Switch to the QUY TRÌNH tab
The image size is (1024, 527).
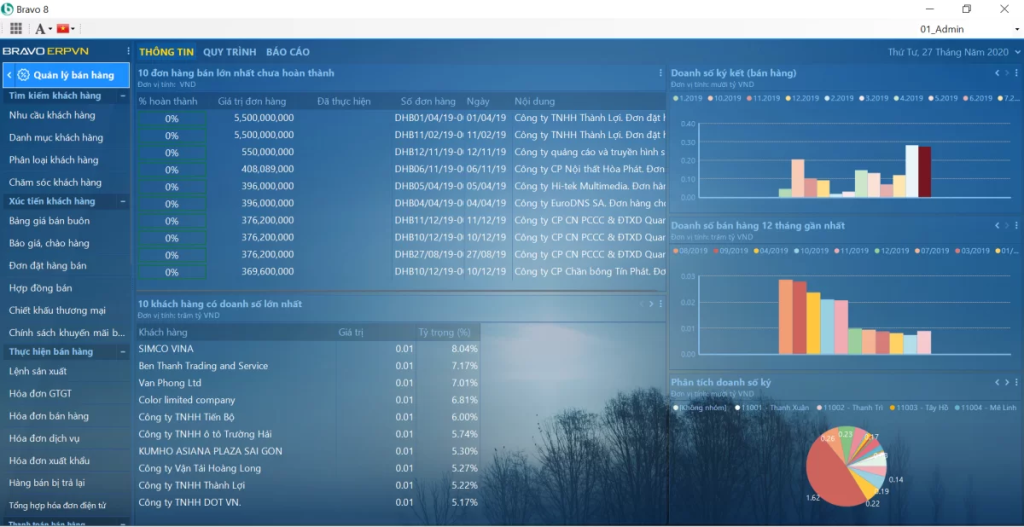coord(229,52)
